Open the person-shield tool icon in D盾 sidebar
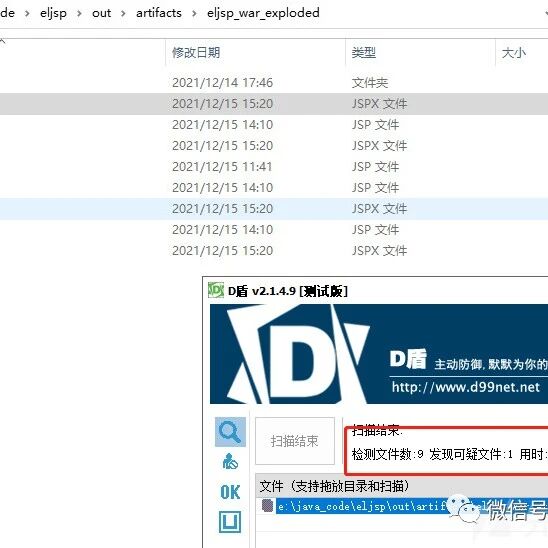Image resolution: width=548 pixels, height=548 pixels. point(230,461)
